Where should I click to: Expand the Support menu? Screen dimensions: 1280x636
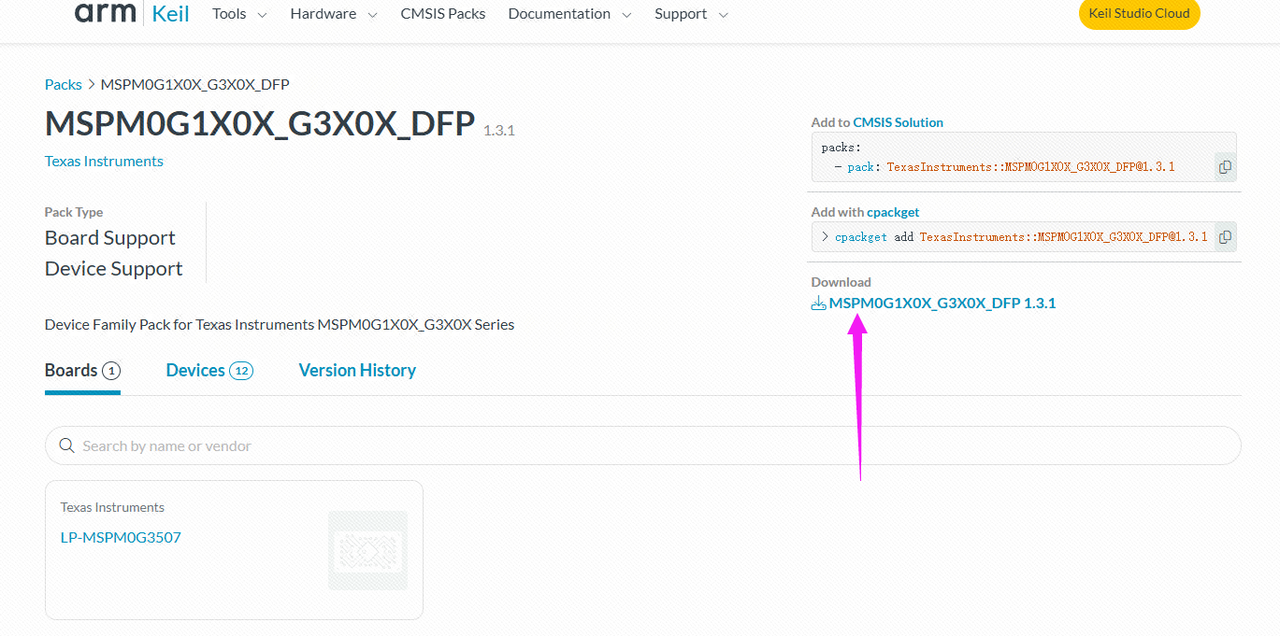pos(692,14)
